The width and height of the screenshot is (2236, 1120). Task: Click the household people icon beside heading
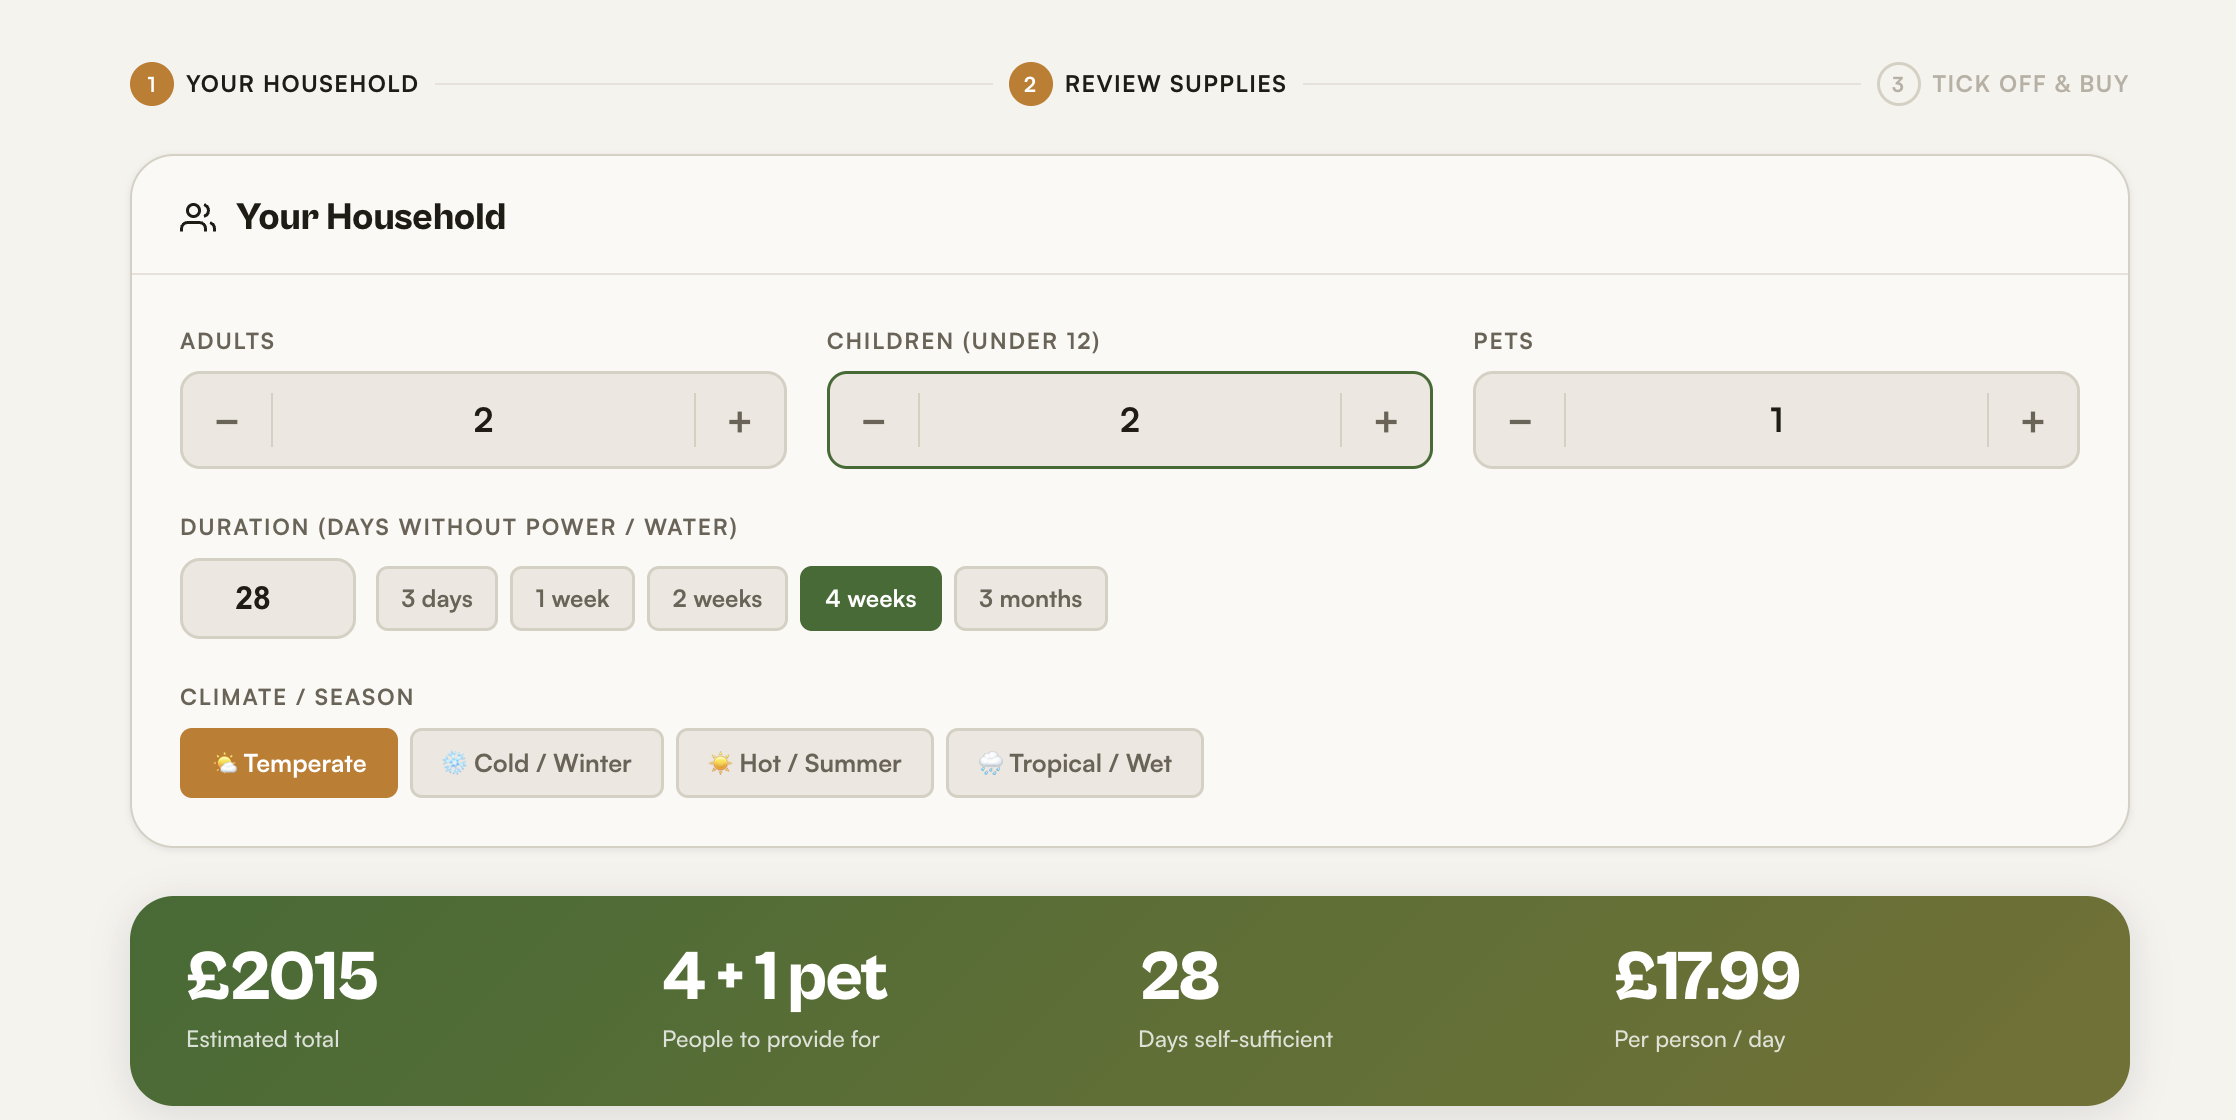point(198,217)
